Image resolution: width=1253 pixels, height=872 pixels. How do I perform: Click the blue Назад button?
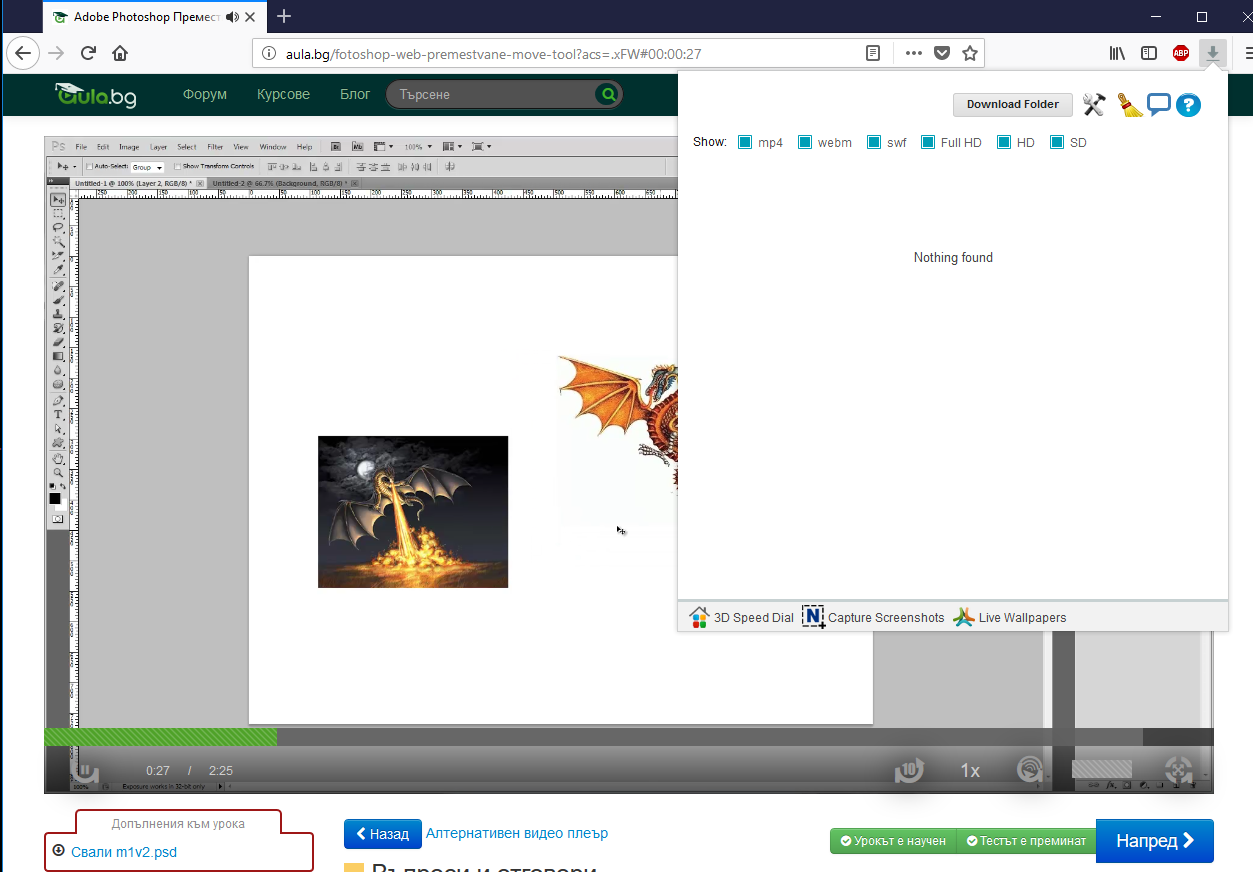[x=383, y=834]
